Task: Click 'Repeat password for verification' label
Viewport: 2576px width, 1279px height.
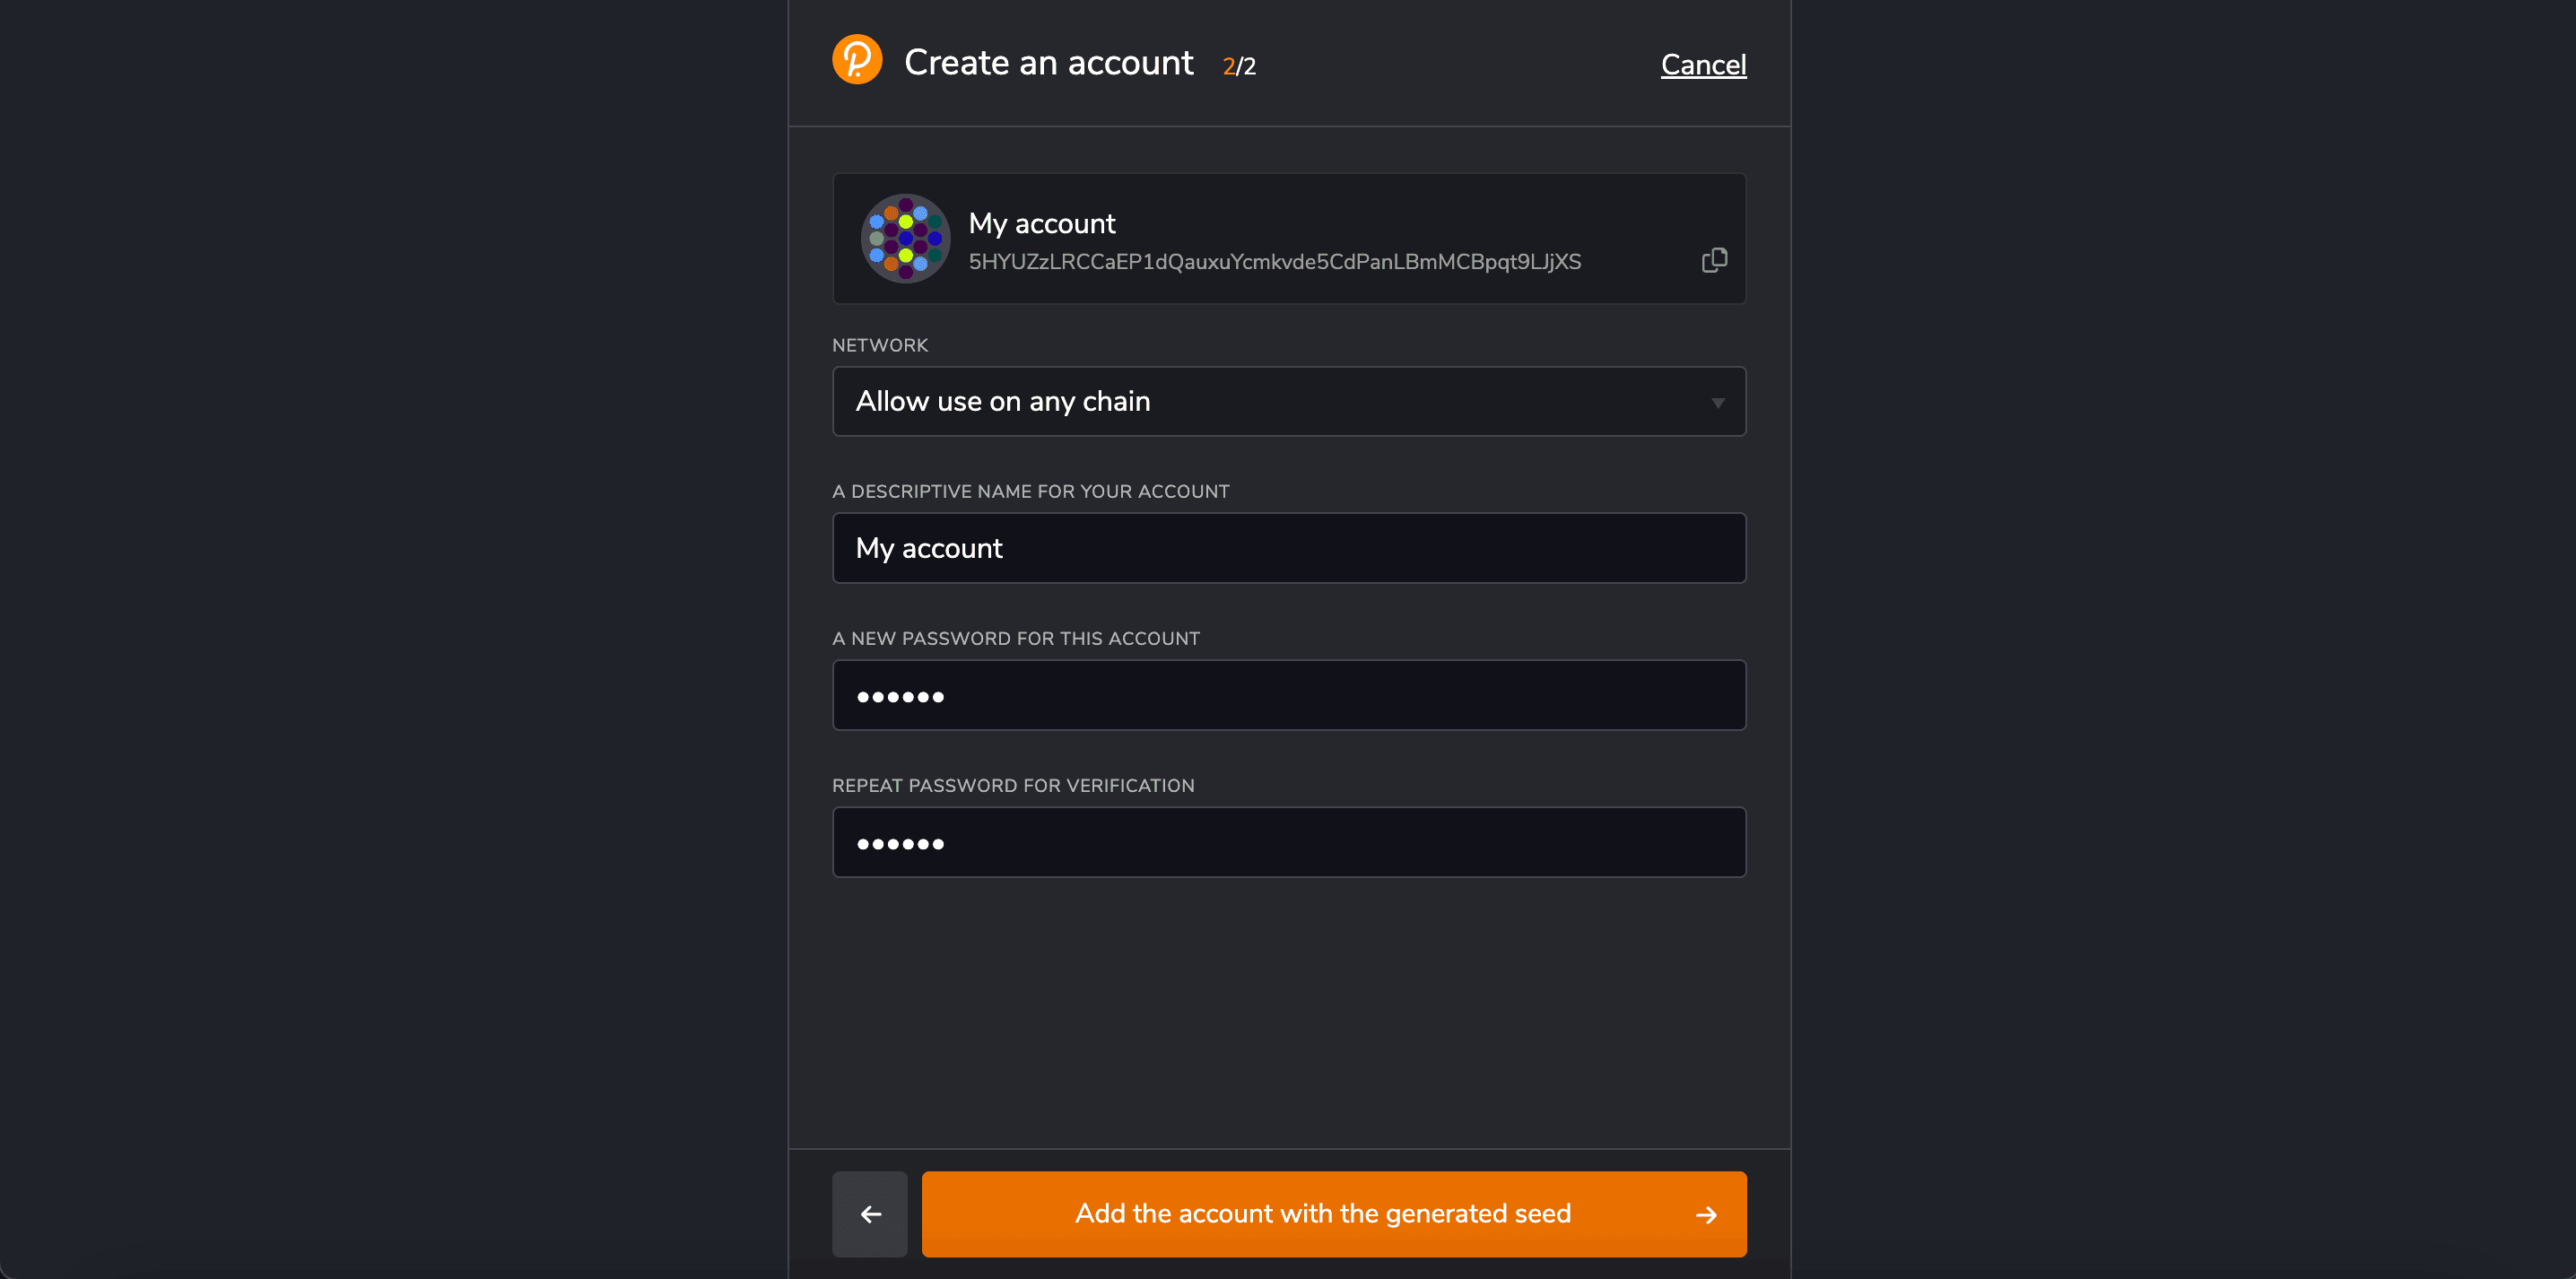Action: pyautogui.click(x=1013, y=786)
